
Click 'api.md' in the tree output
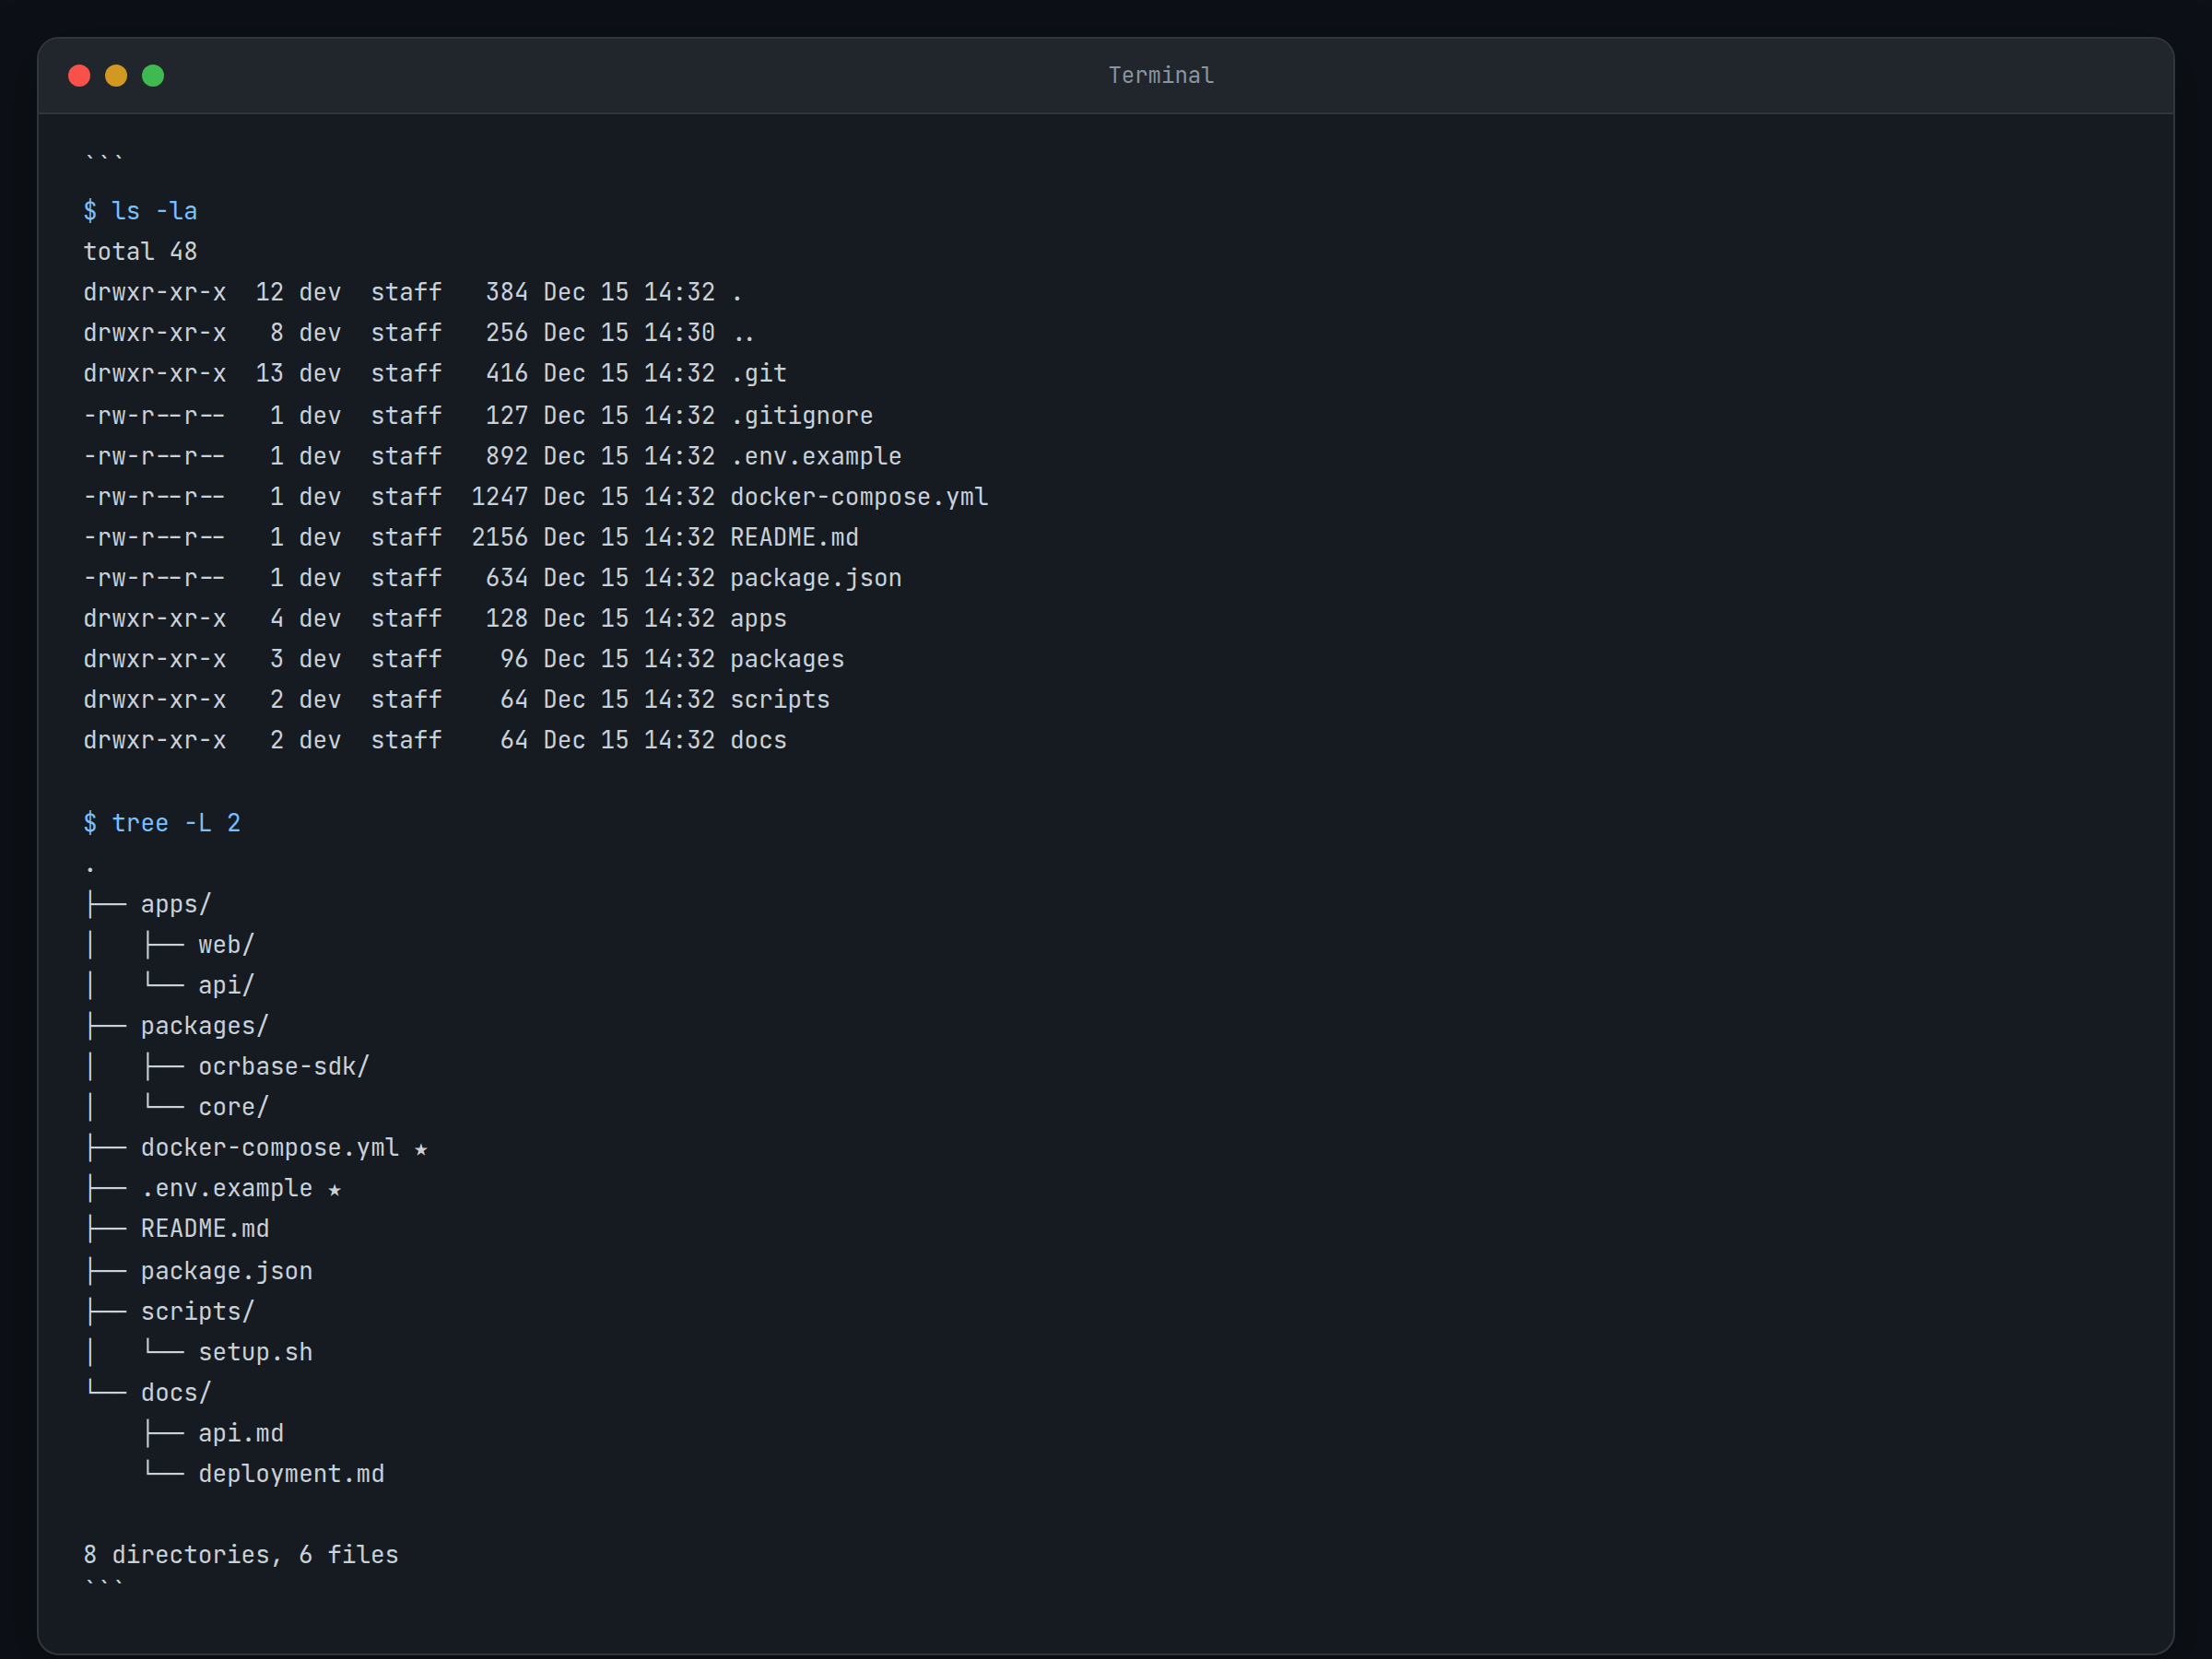tap(241, 1434)
